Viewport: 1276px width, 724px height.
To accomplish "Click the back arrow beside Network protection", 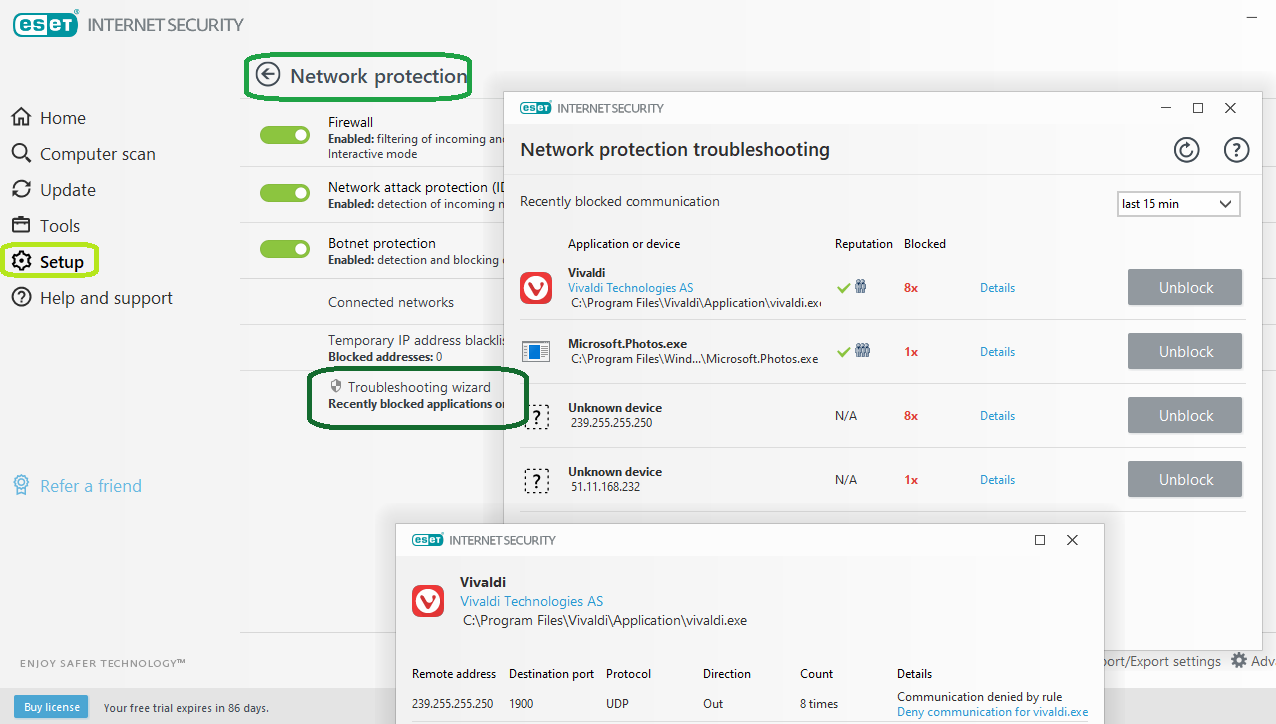I will [x=268, y=75].
